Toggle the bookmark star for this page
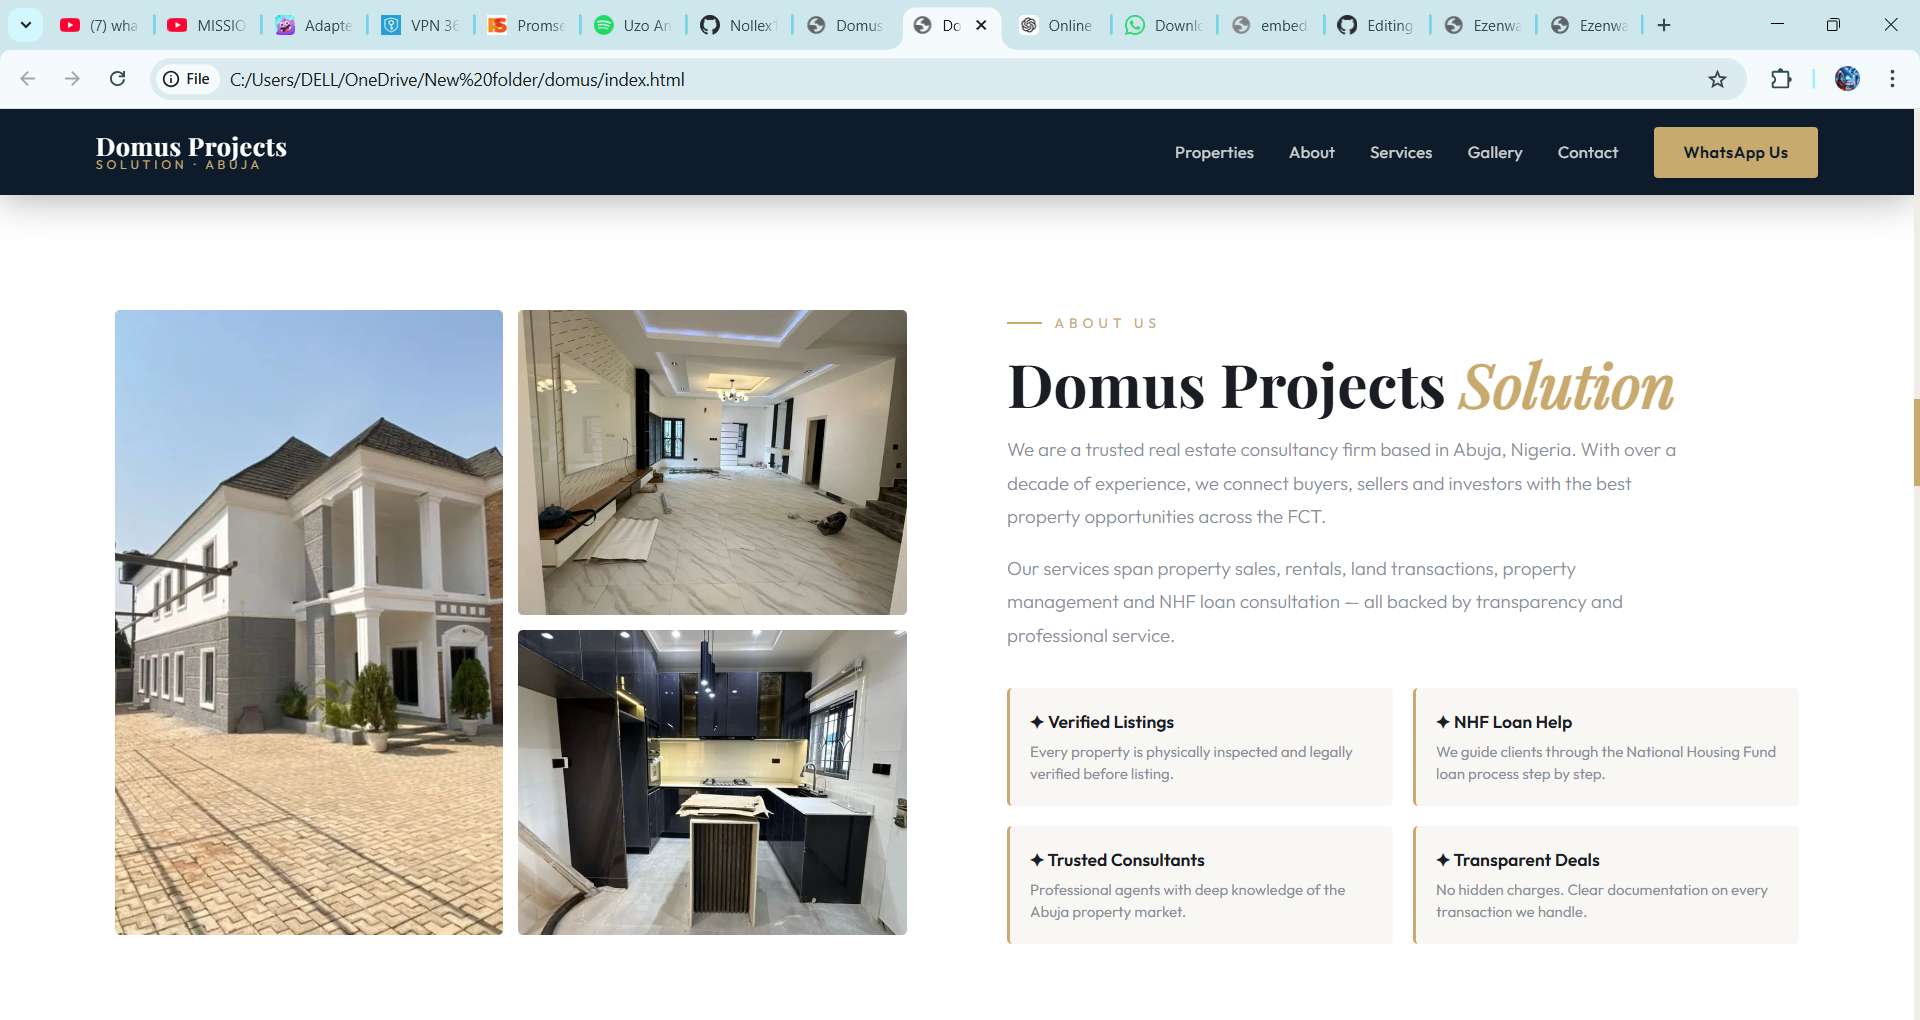The height and width of the screenshot is (1020, 1920). tap(1718, 79)
